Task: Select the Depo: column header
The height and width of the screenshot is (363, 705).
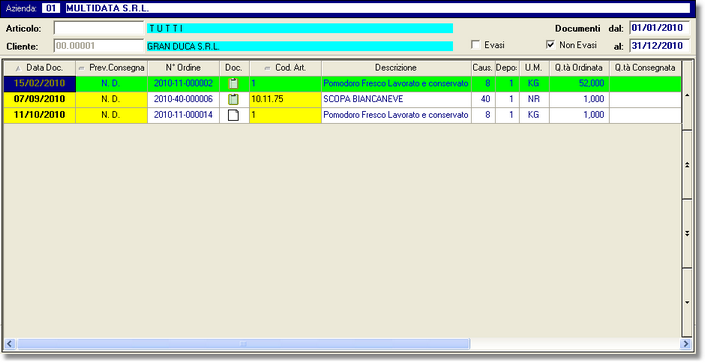Action: tap(507, 68)
